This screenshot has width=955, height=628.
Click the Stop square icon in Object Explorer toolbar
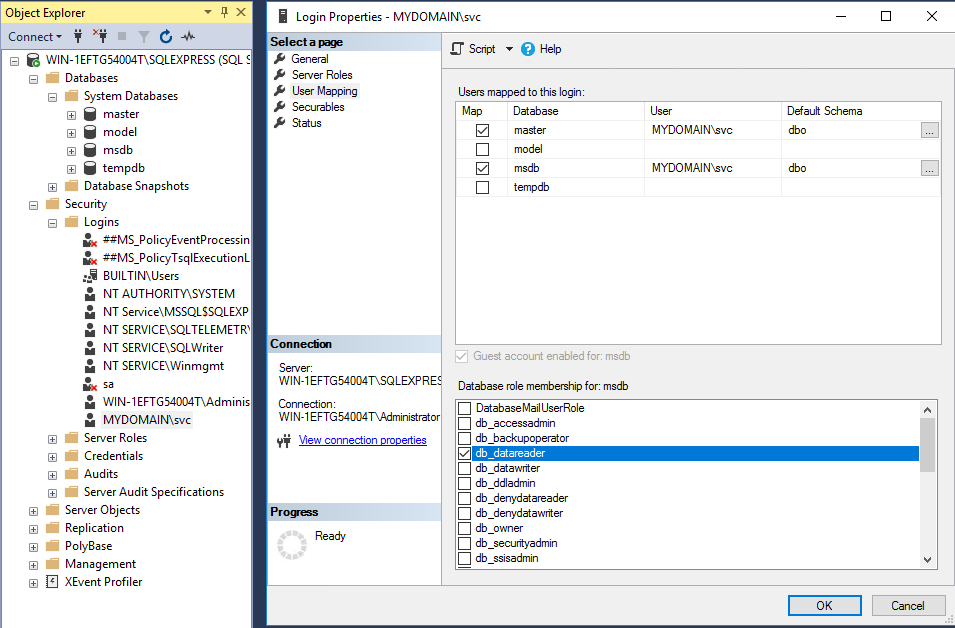[x=122, y=37]
